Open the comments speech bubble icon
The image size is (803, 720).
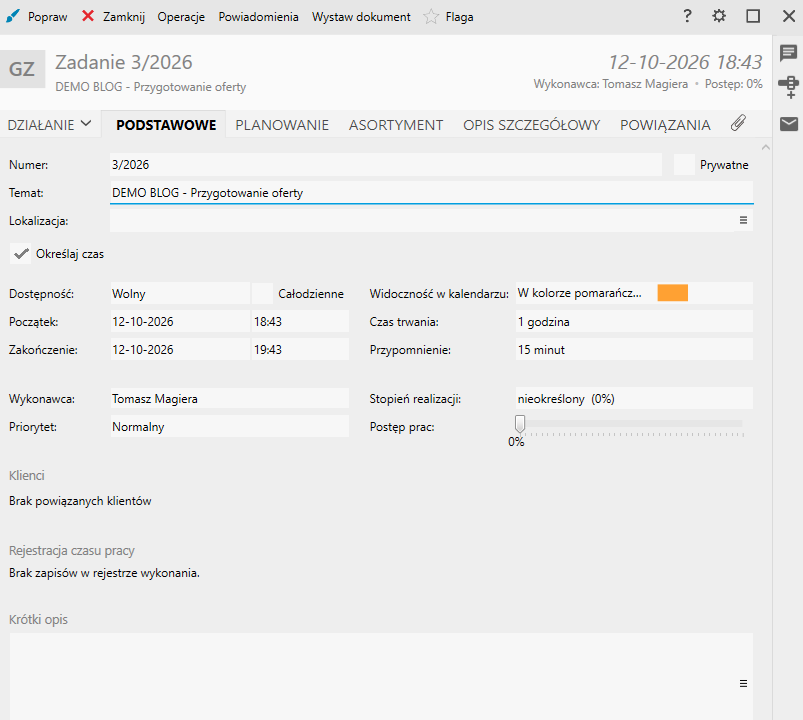tap(789, 53)
